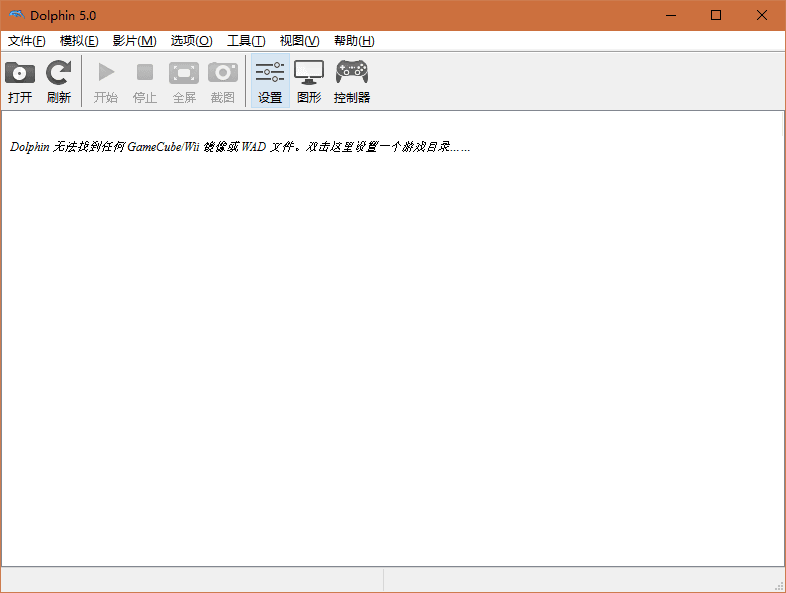Click the window resize grip in status bar
The width and height of the screenshot is (786, 593).
click(x=779, y=586)
